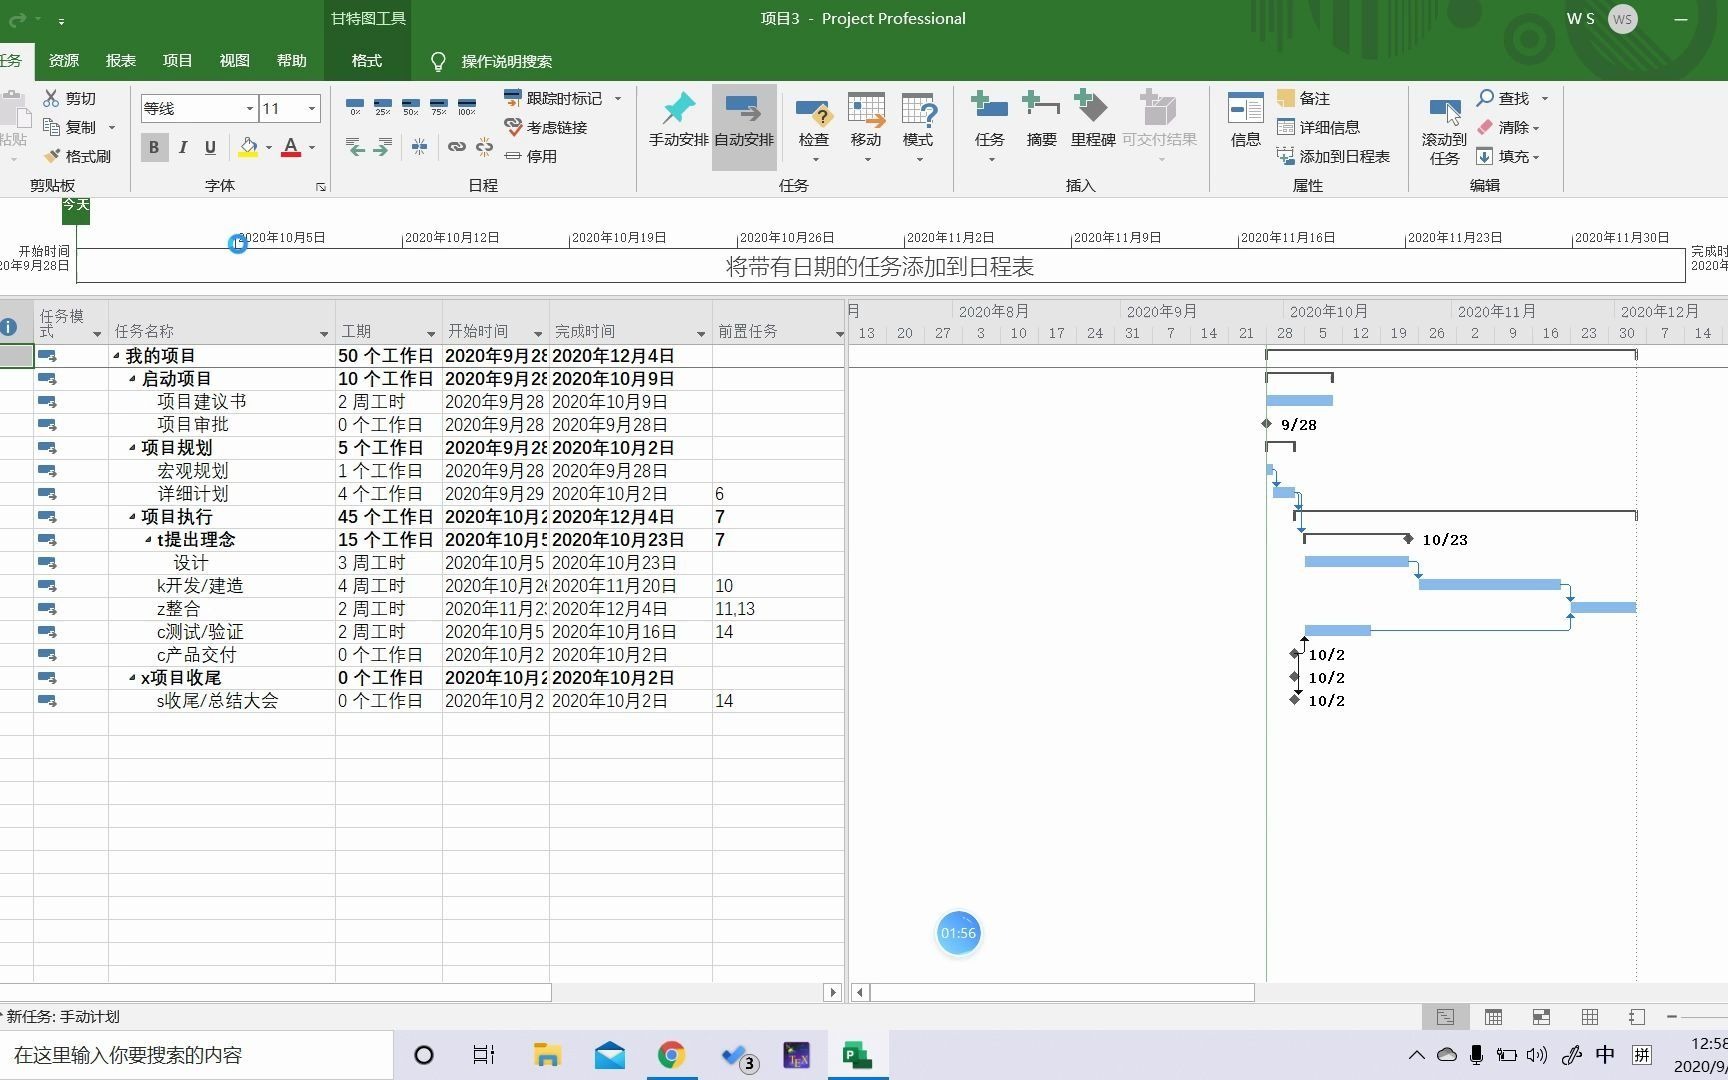Viewport: 1728px width, 1080px height.
Task: Expand Find dropdown arrow
Action: (x=1545, y=98)
